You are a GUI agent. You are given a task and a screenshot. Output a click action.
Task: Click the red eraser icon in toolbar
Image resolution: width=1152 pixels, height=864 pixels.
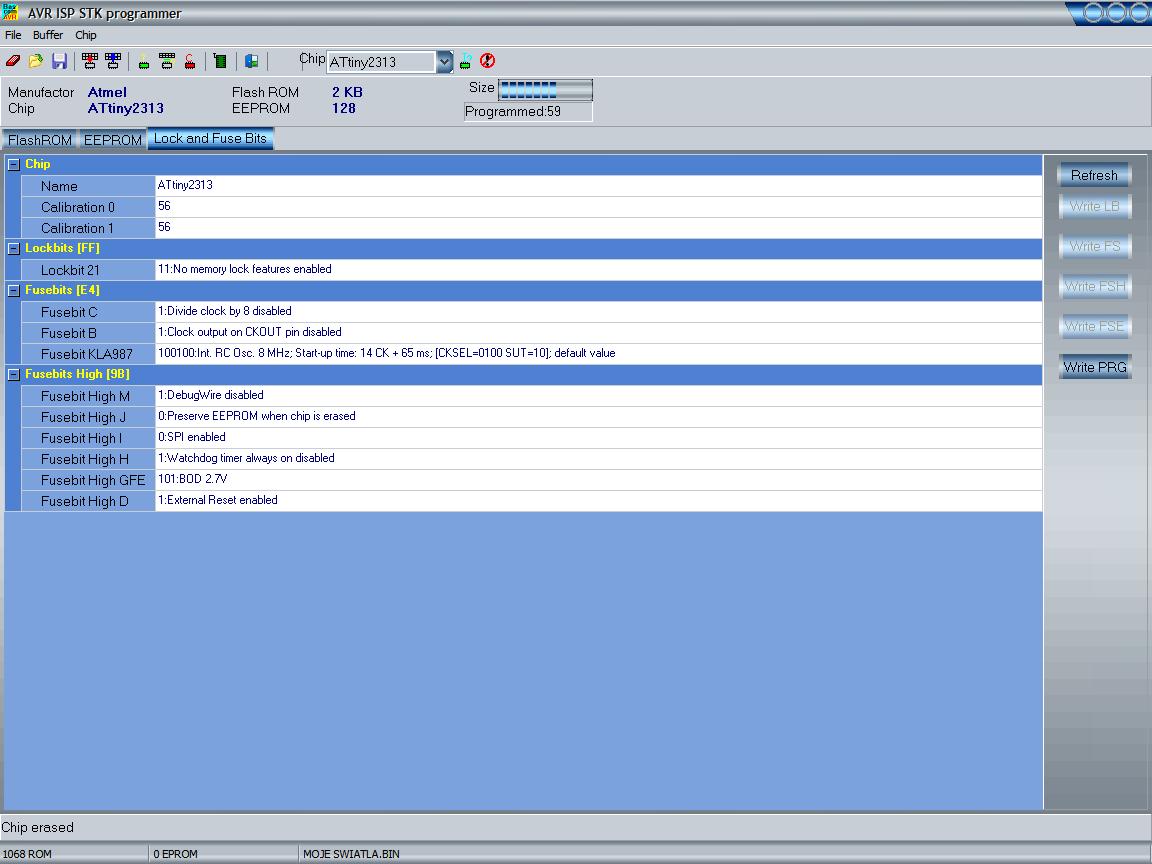(x=12, y=61)
